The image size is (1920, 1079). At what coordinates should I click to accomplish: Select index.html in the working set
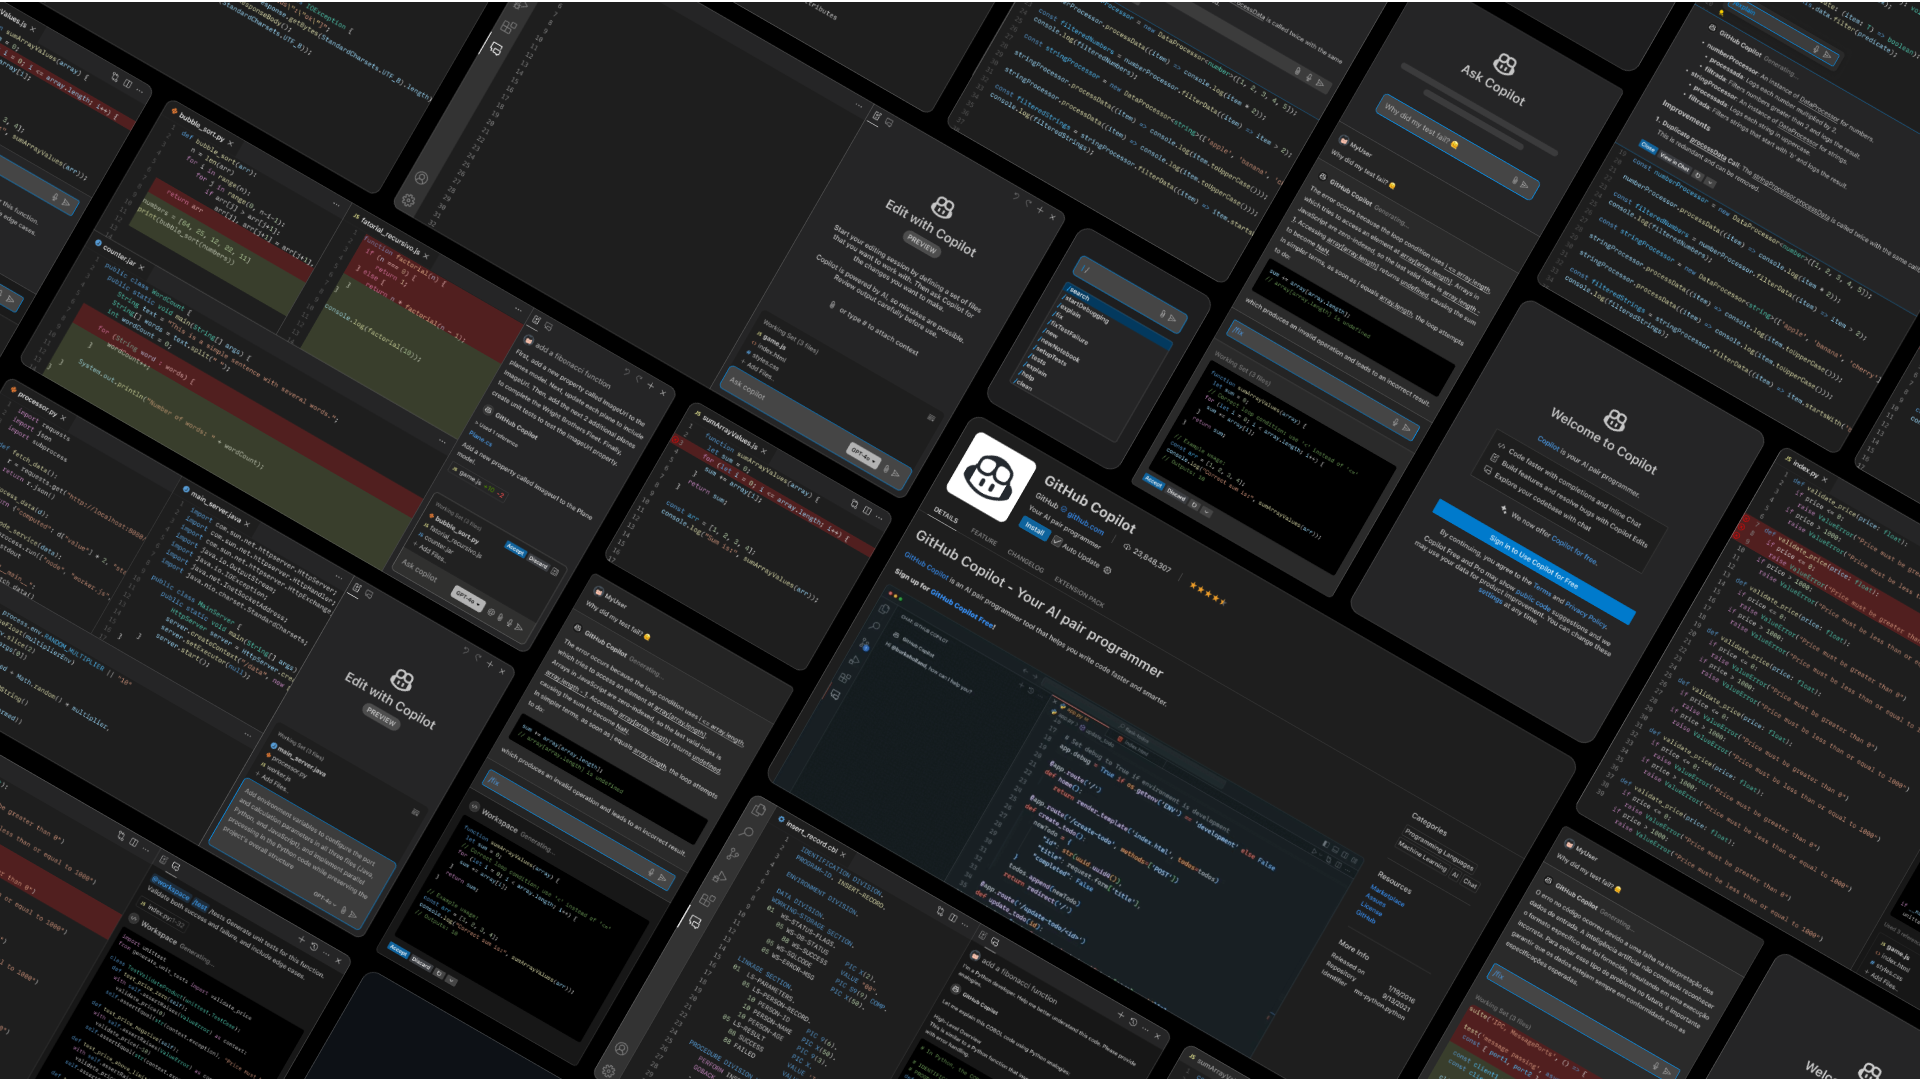[x=770, y=351]
